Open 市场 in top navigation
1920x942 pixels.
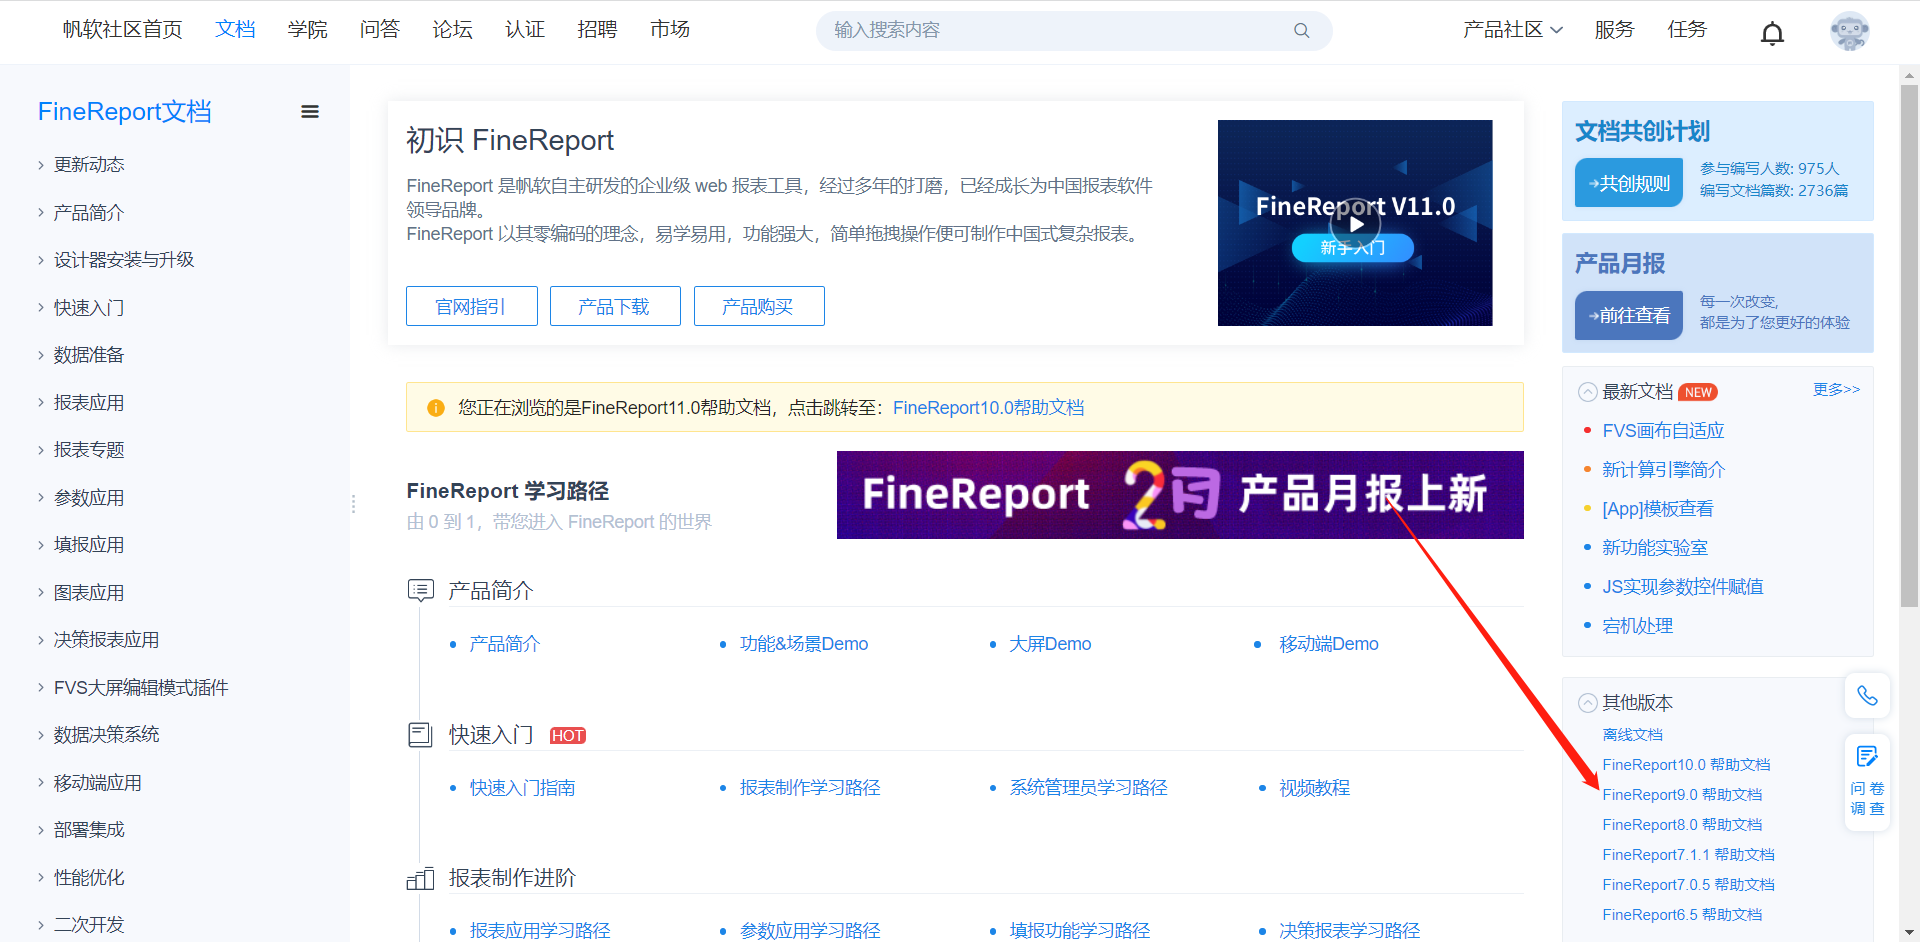[x=670, y=30]
